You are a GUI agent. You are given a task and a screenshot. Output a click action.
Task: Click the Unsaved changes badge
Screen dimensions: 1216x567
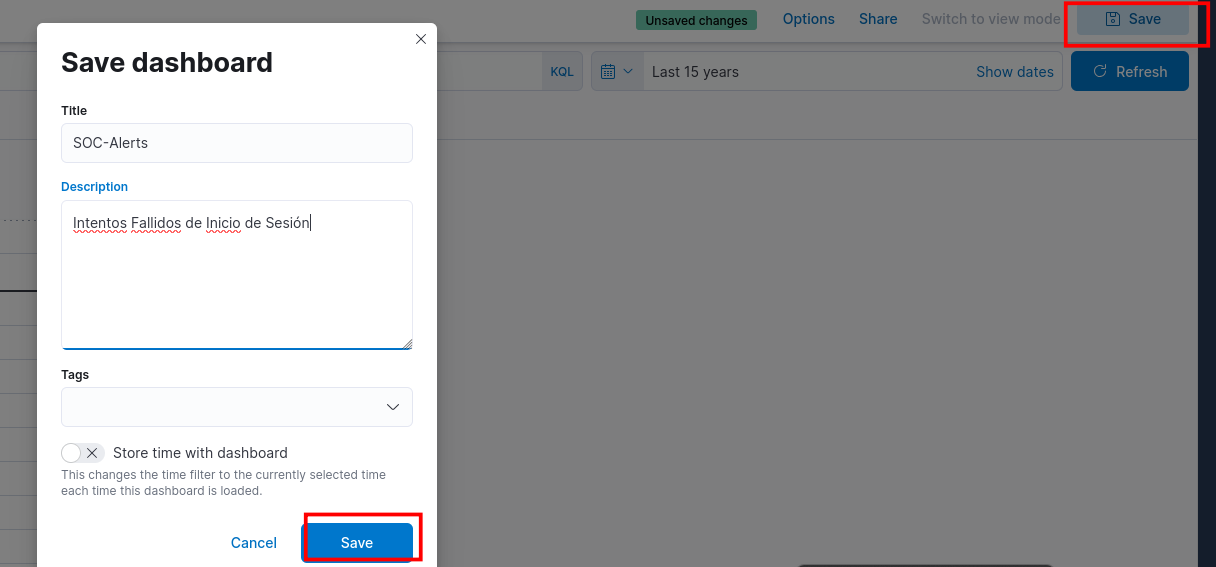click(696, 20)
